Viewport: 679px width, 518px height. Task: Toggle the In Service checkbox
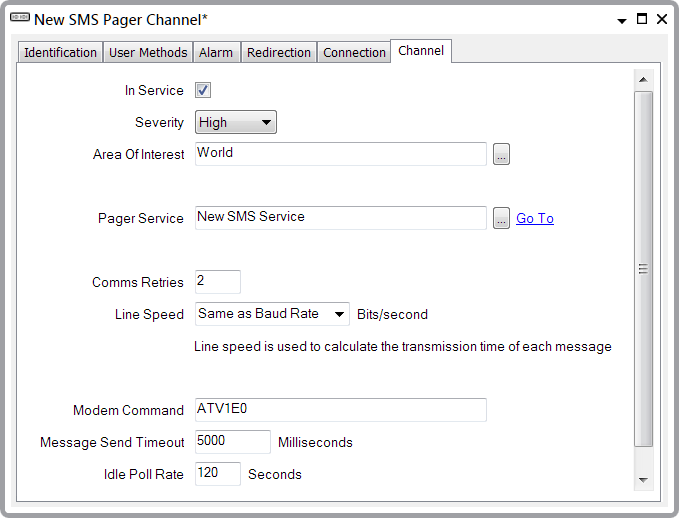click(x=203, y=91)
